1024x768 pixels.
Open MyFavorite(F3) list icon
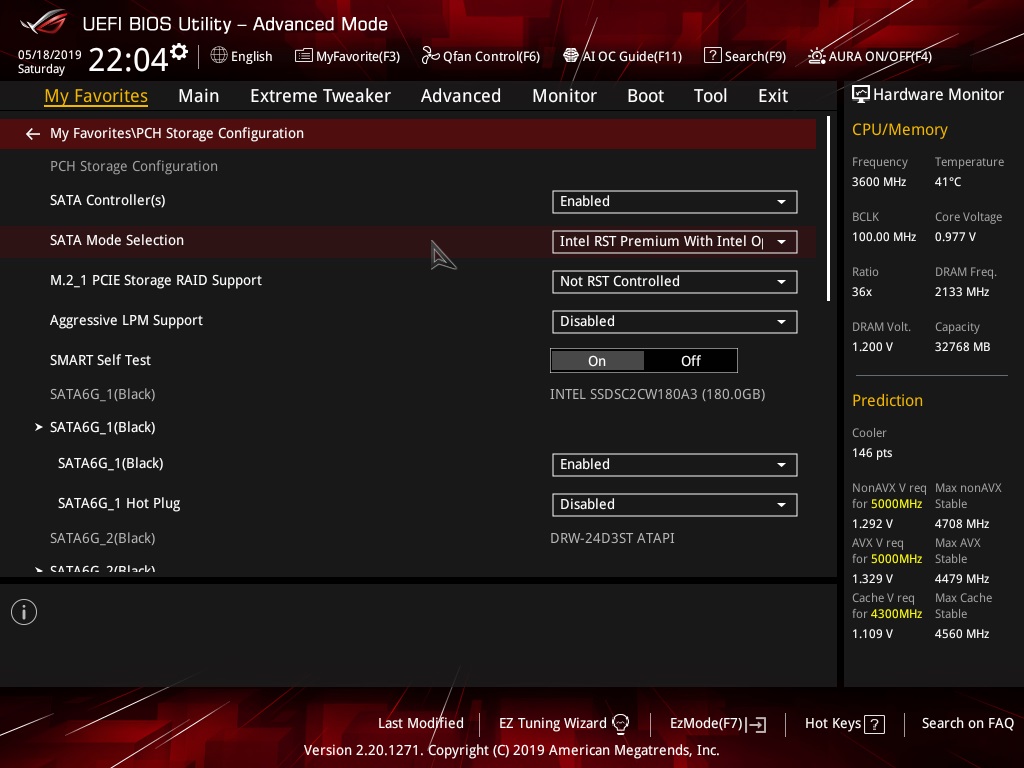304,56
